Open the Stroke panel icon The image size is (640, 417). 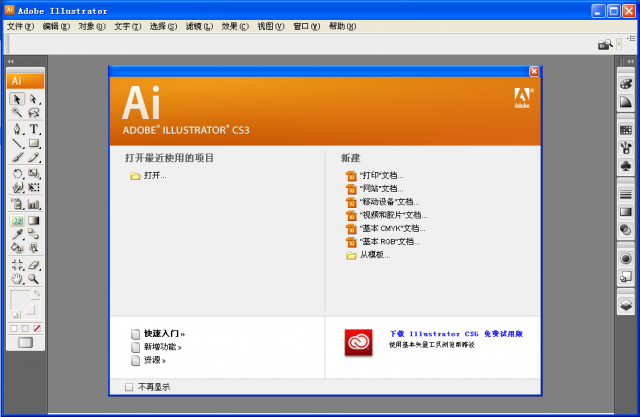626,194
